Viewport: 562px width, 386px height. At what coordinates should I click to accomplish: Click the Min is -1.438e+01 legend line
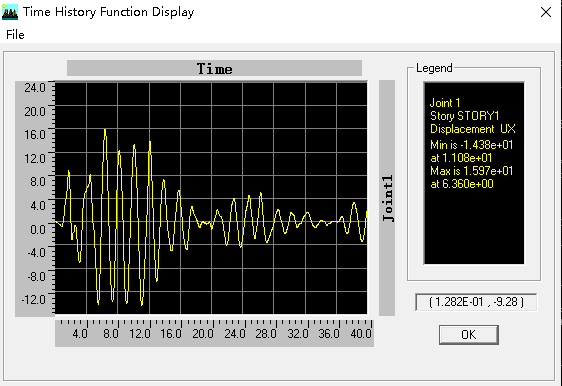[x=471, y=145]
